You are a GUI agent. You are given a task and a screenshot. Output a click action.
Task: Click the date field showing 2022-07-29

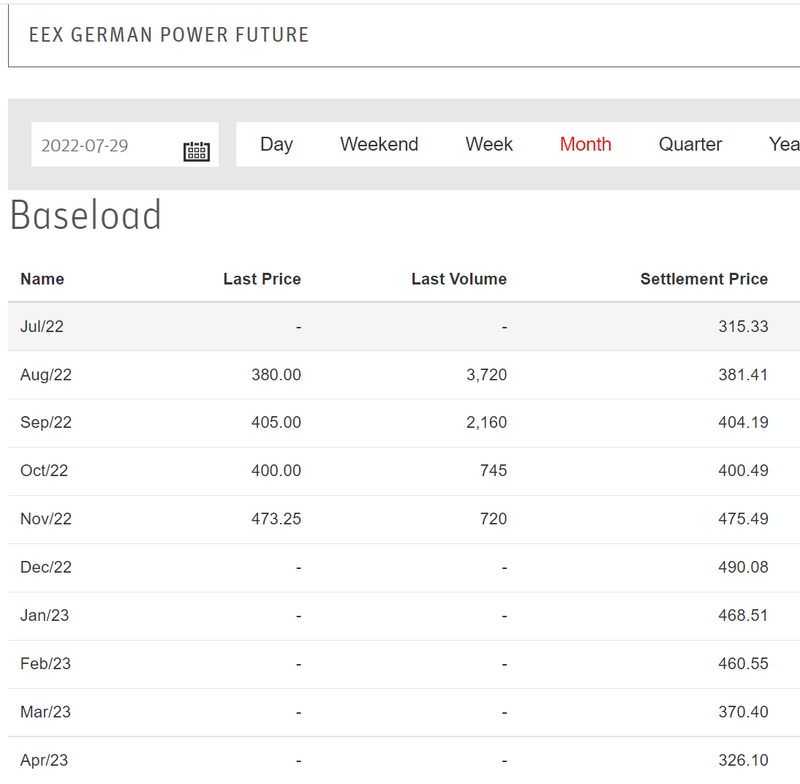[x=100, y=146]
